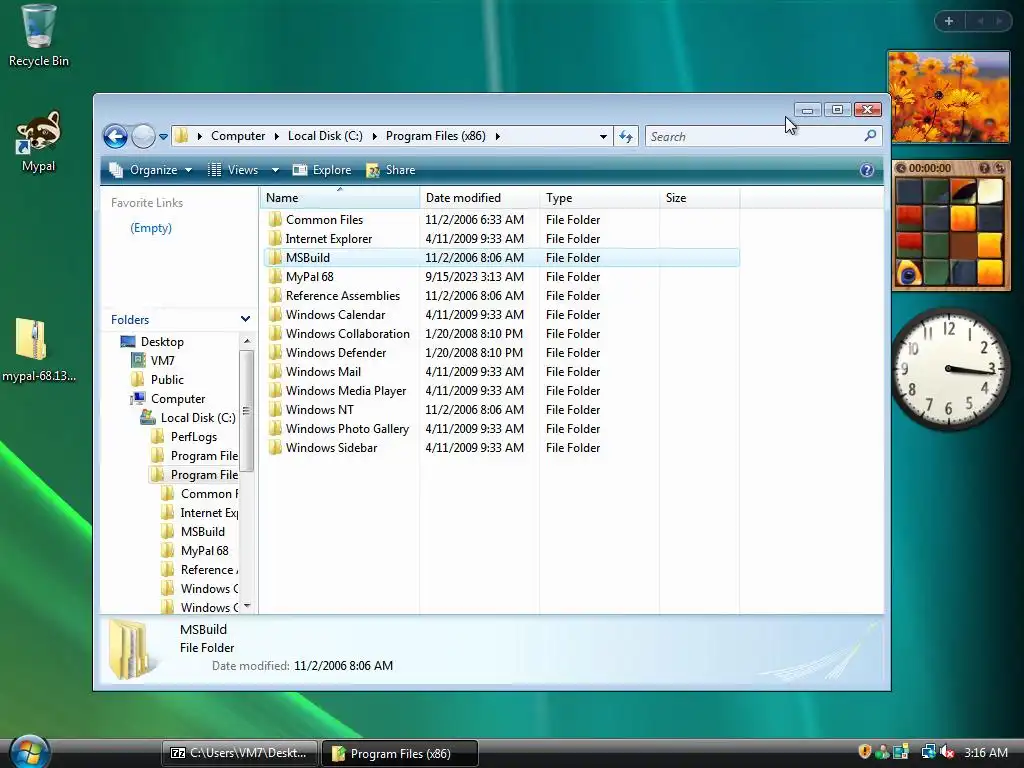Click Share in the toolbar
The image size is (1024, 768).
click(391, 170)
